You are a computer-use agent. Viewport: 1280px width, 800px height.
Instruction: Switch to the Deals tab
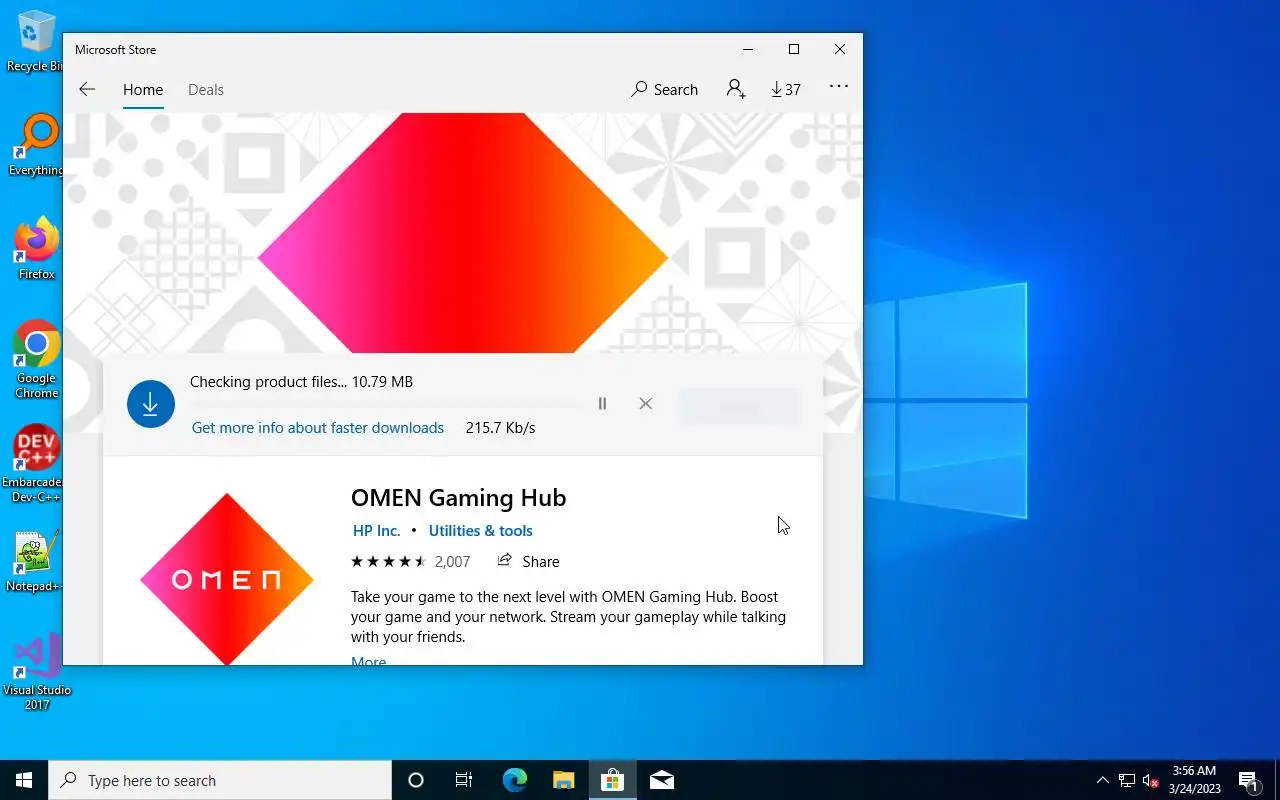point(206,90)
